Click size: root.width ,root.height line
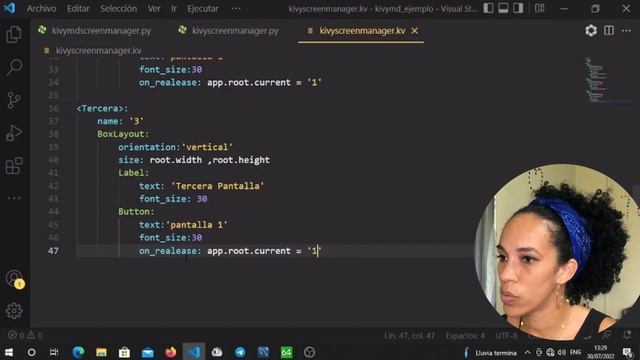This screenshot has height=360, width=640. (194, 160)
